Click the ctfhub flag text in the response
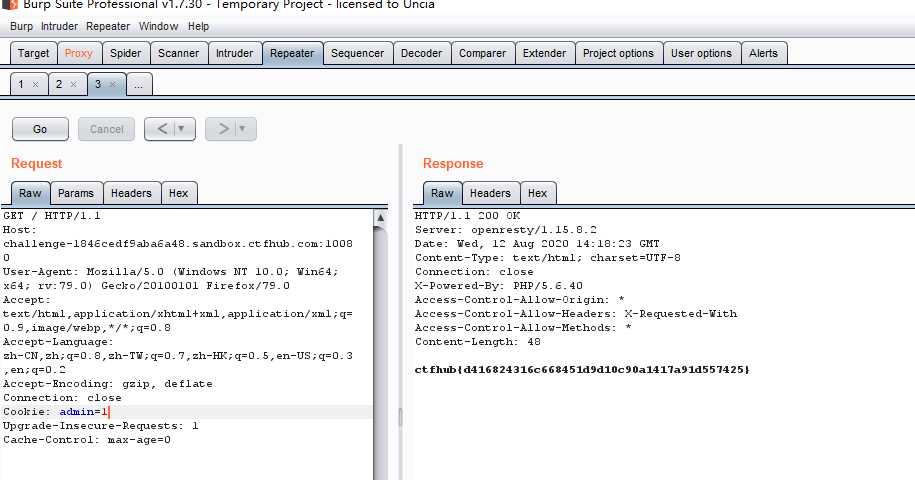Screen dimensions: 915x480 (582, 370)
